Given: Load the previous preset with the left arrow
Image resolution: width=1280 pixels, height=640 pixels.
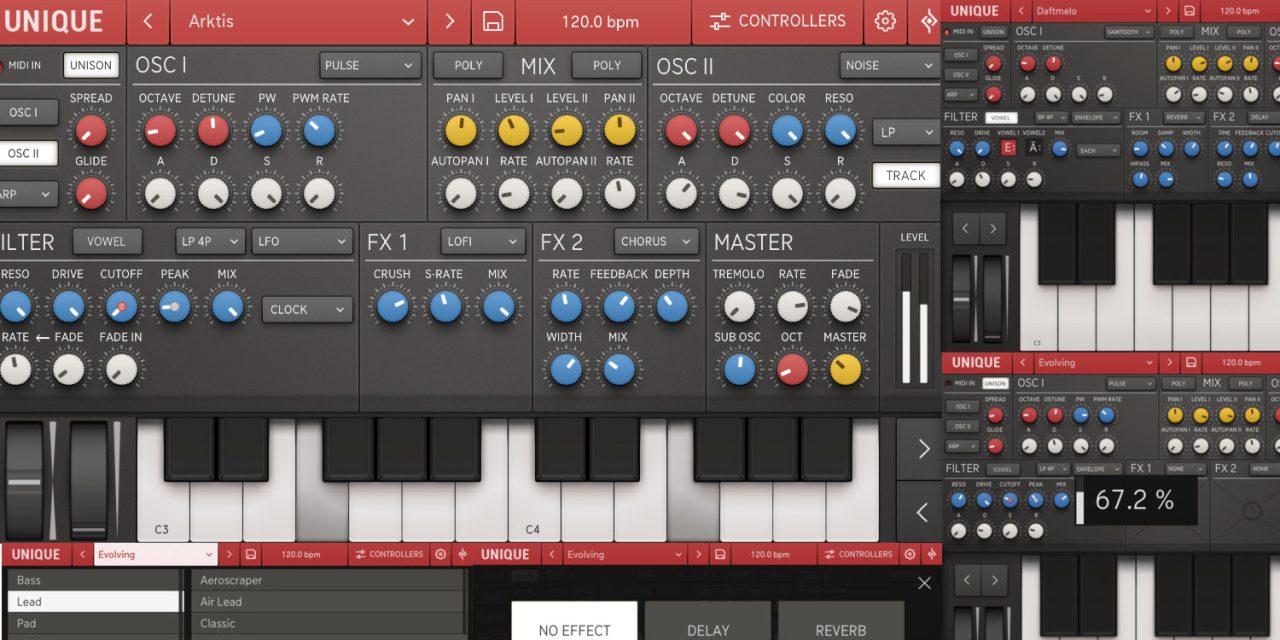Looking at the screenshot, I should click(147, 21).
